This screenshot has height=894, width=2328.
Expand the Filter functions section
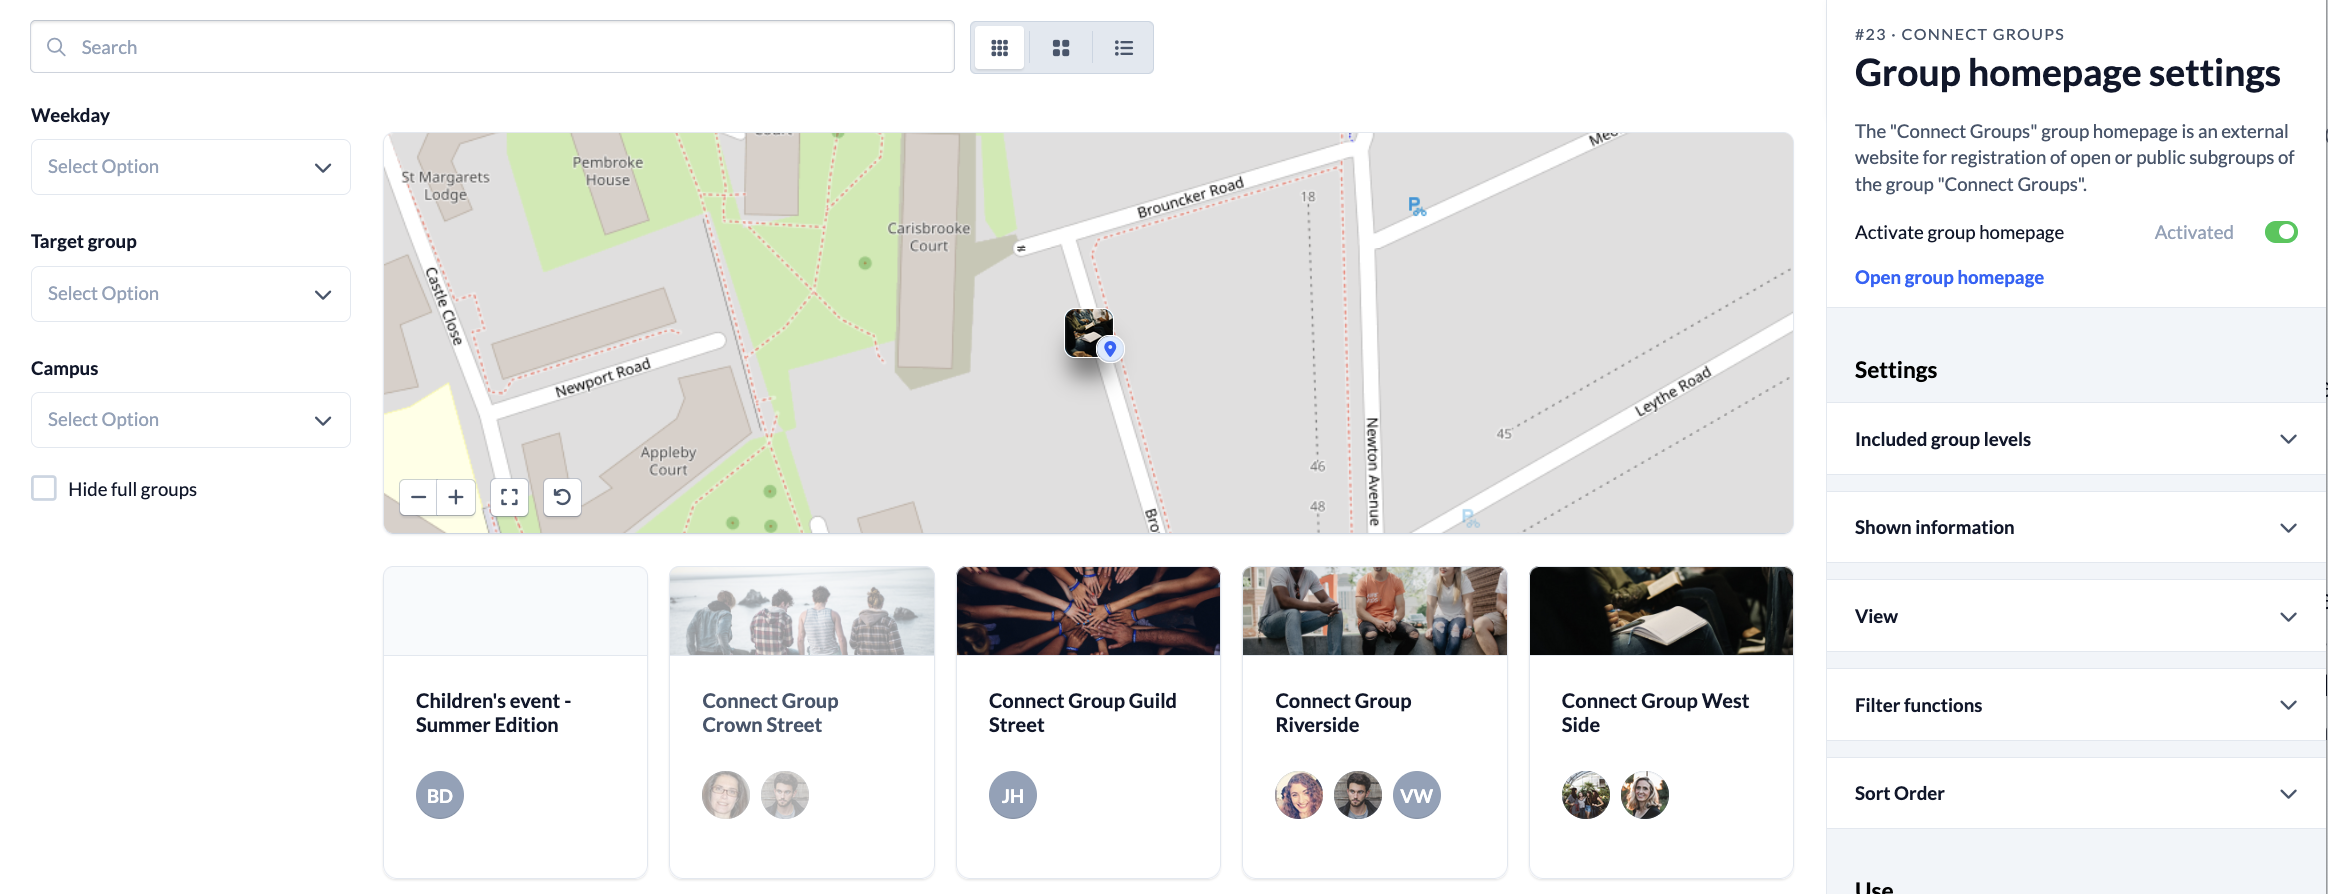(2075, 705)
